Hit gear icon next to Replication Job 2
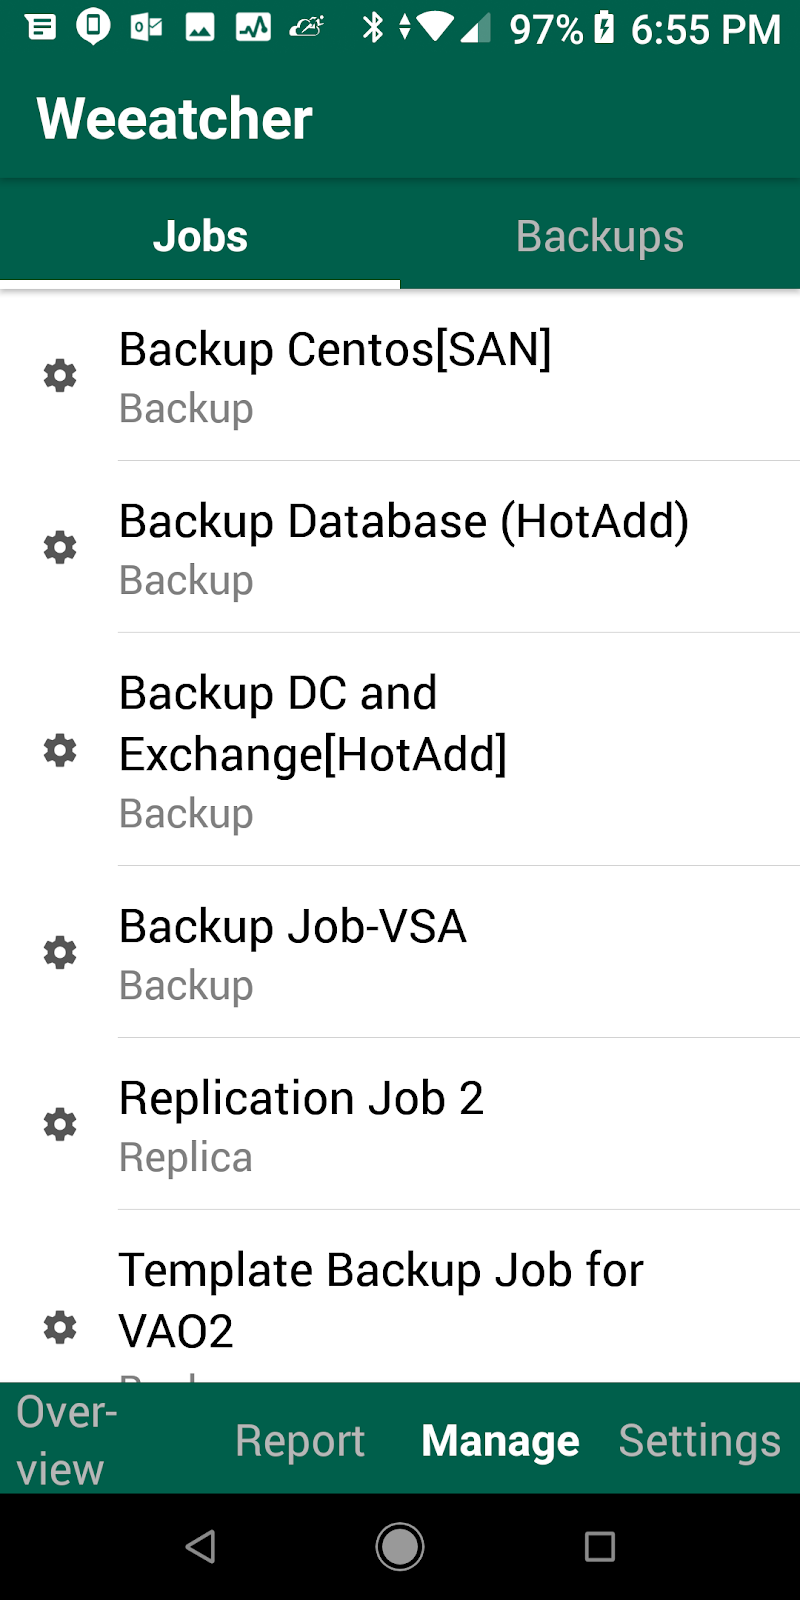 click(x=60, y=1125)
